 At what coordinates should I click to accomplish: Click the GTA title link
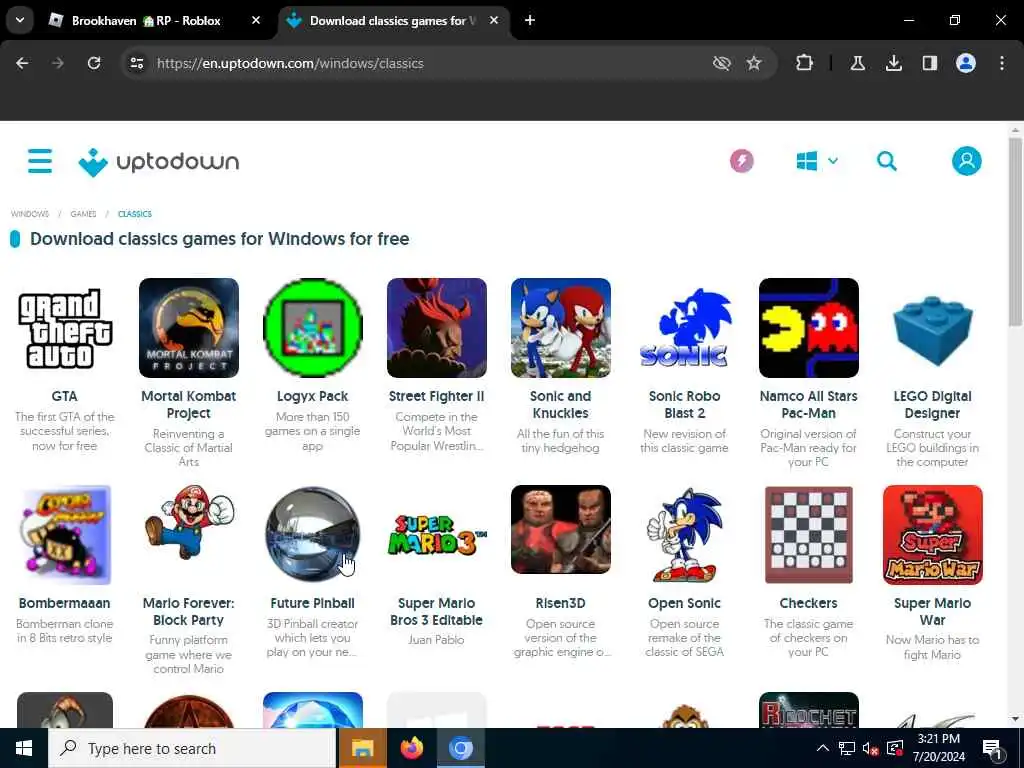point(65,396)
